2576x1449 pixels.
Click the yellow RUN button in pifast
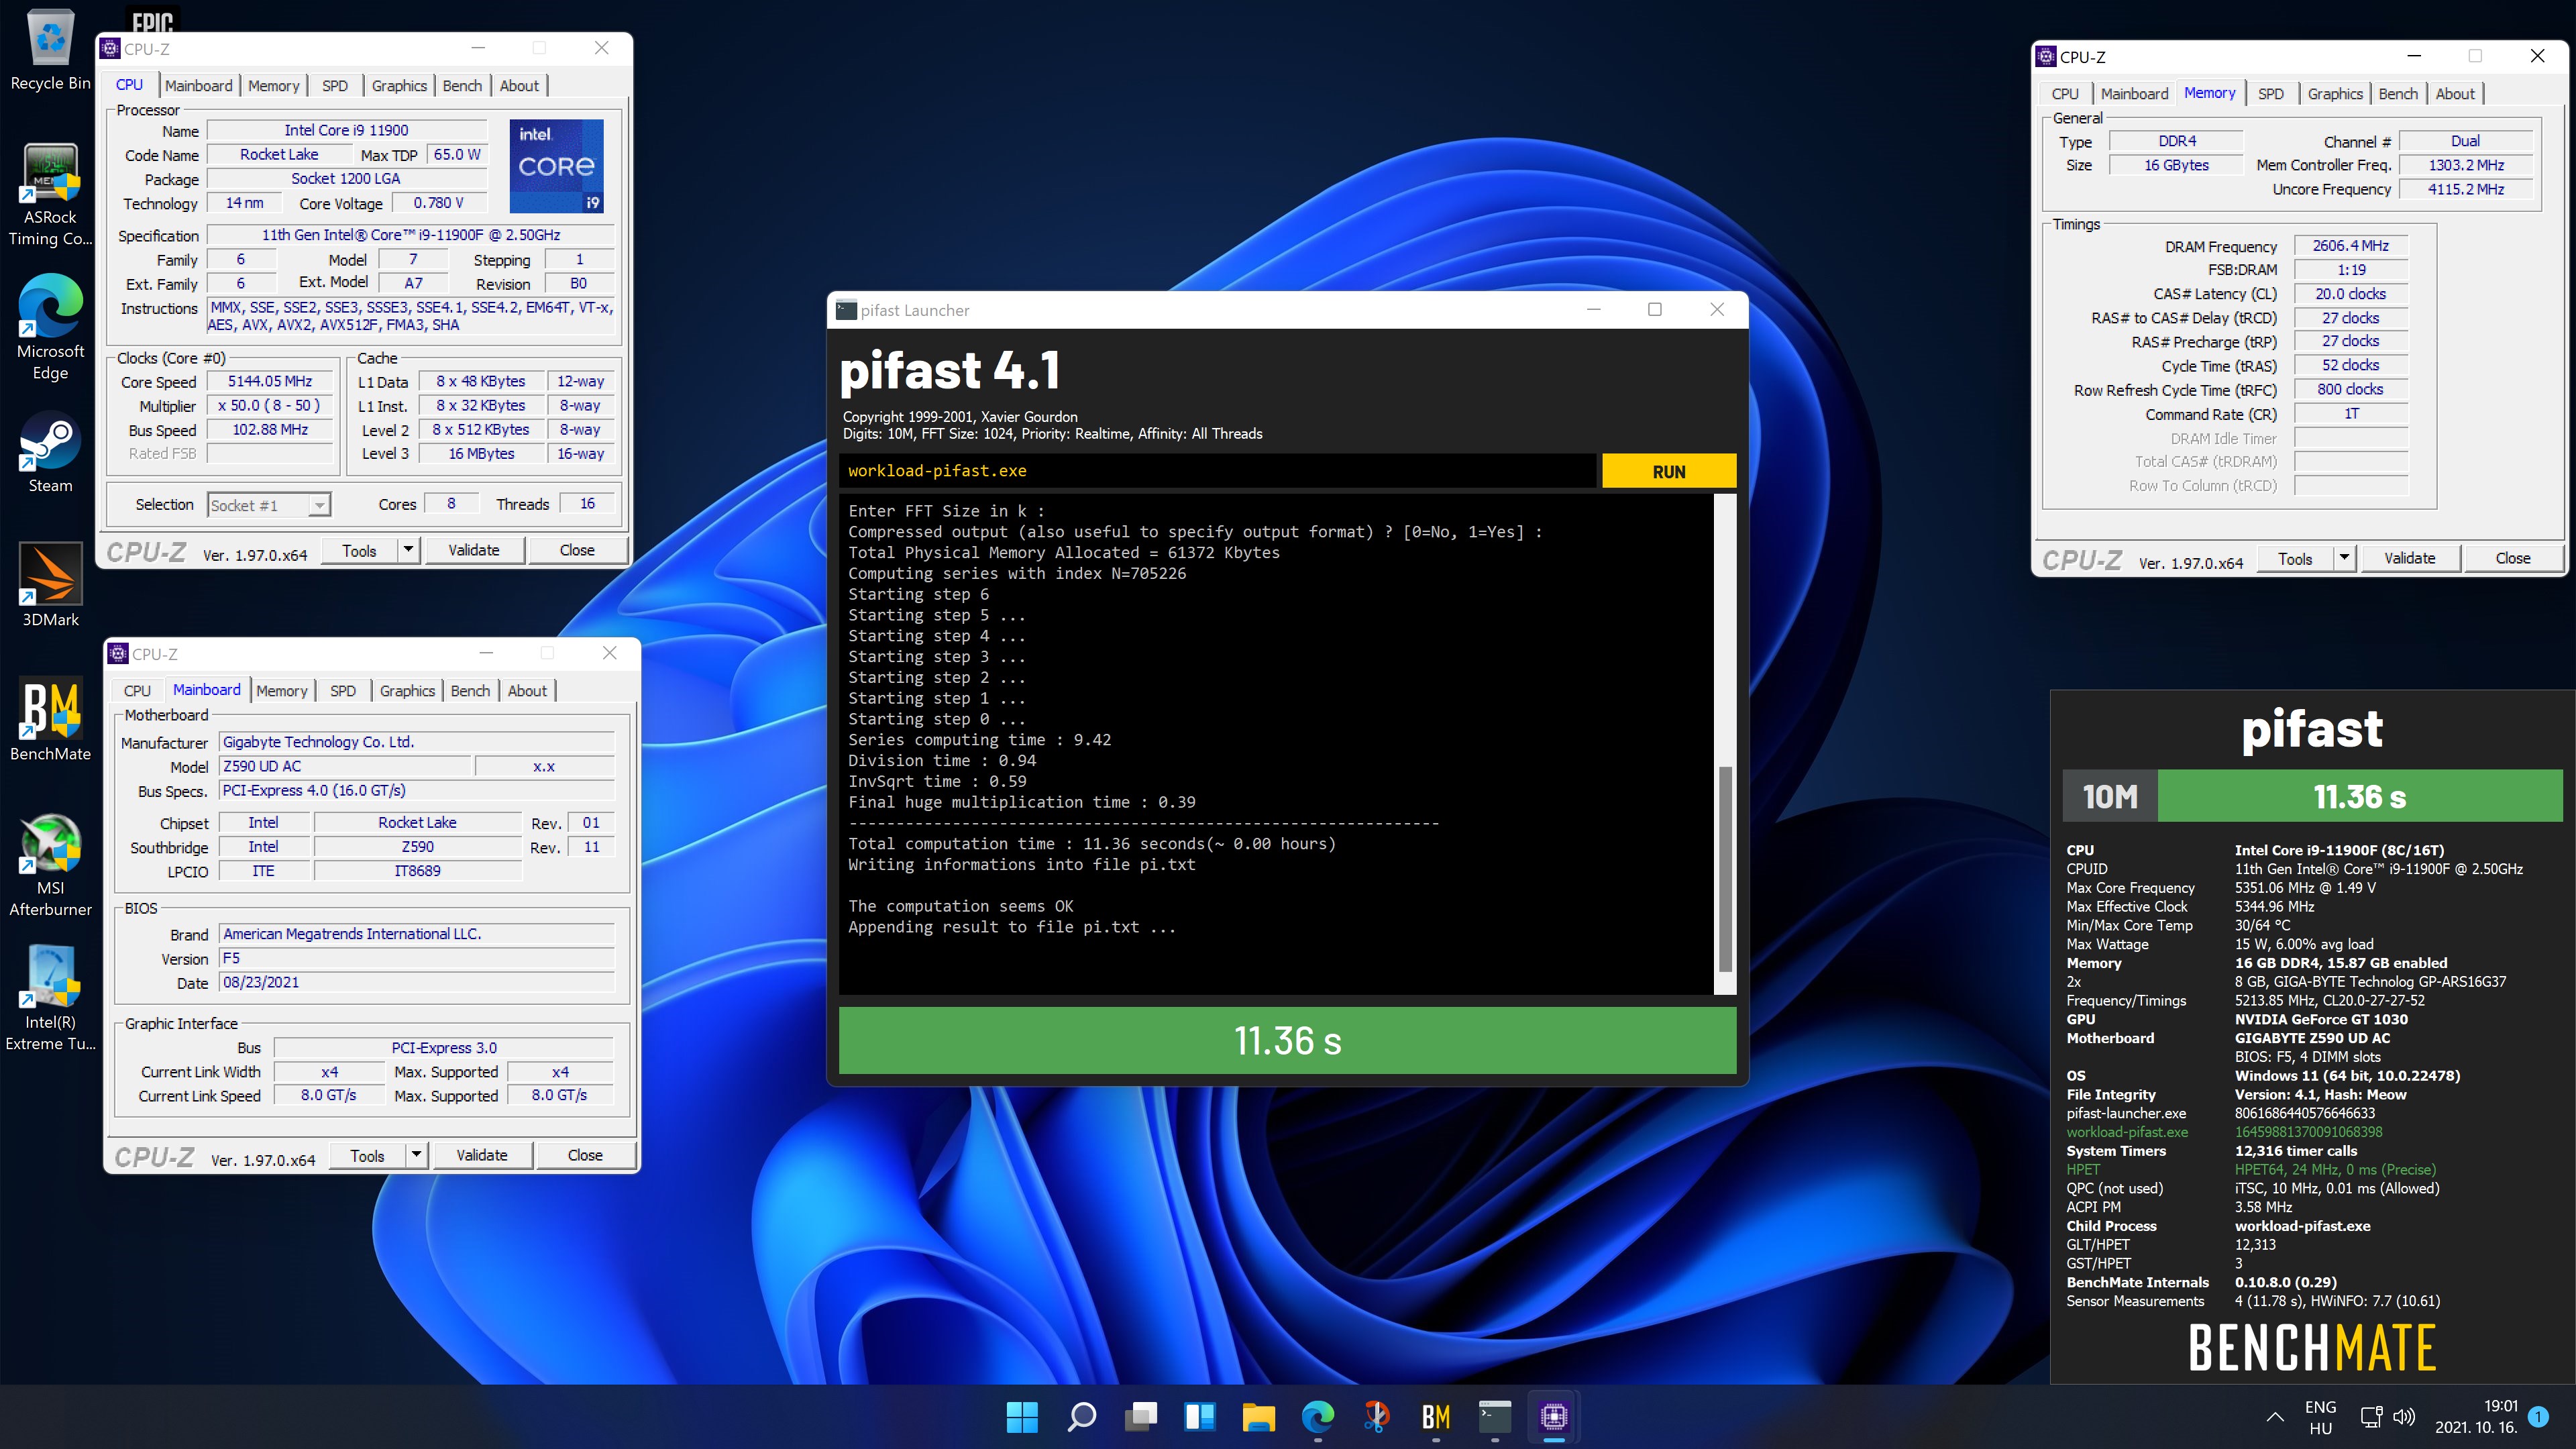(1669, 471)
